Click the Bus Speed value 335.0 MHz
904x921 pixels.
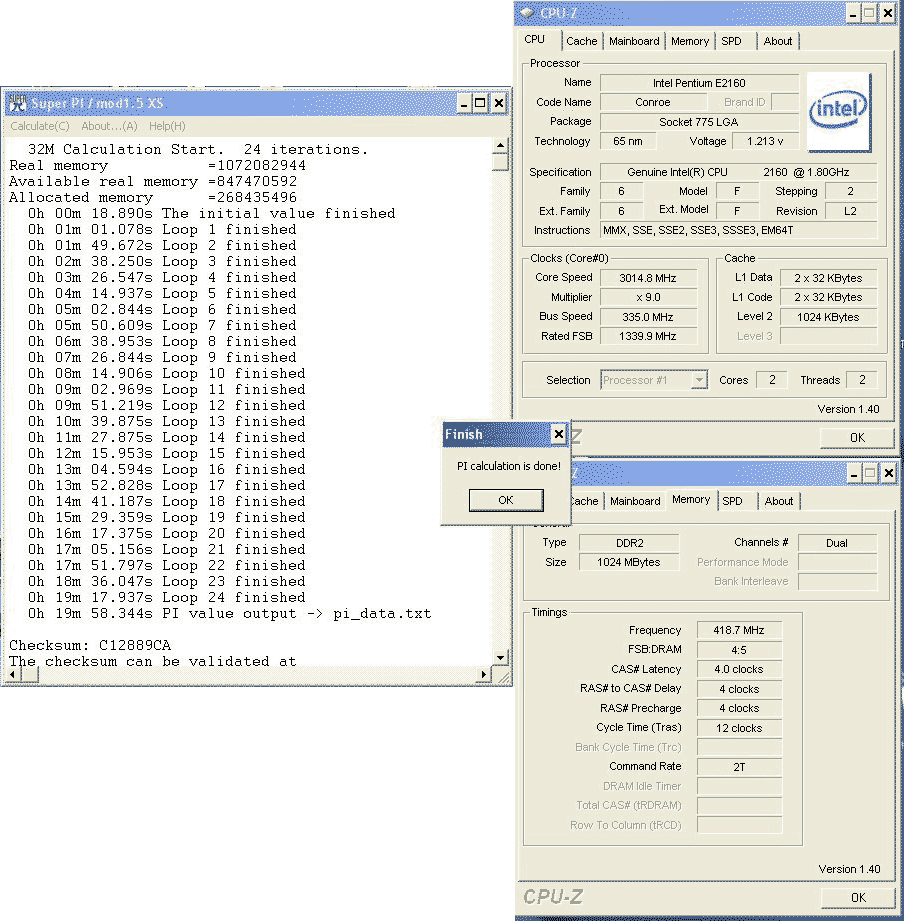tap(648, 317)
